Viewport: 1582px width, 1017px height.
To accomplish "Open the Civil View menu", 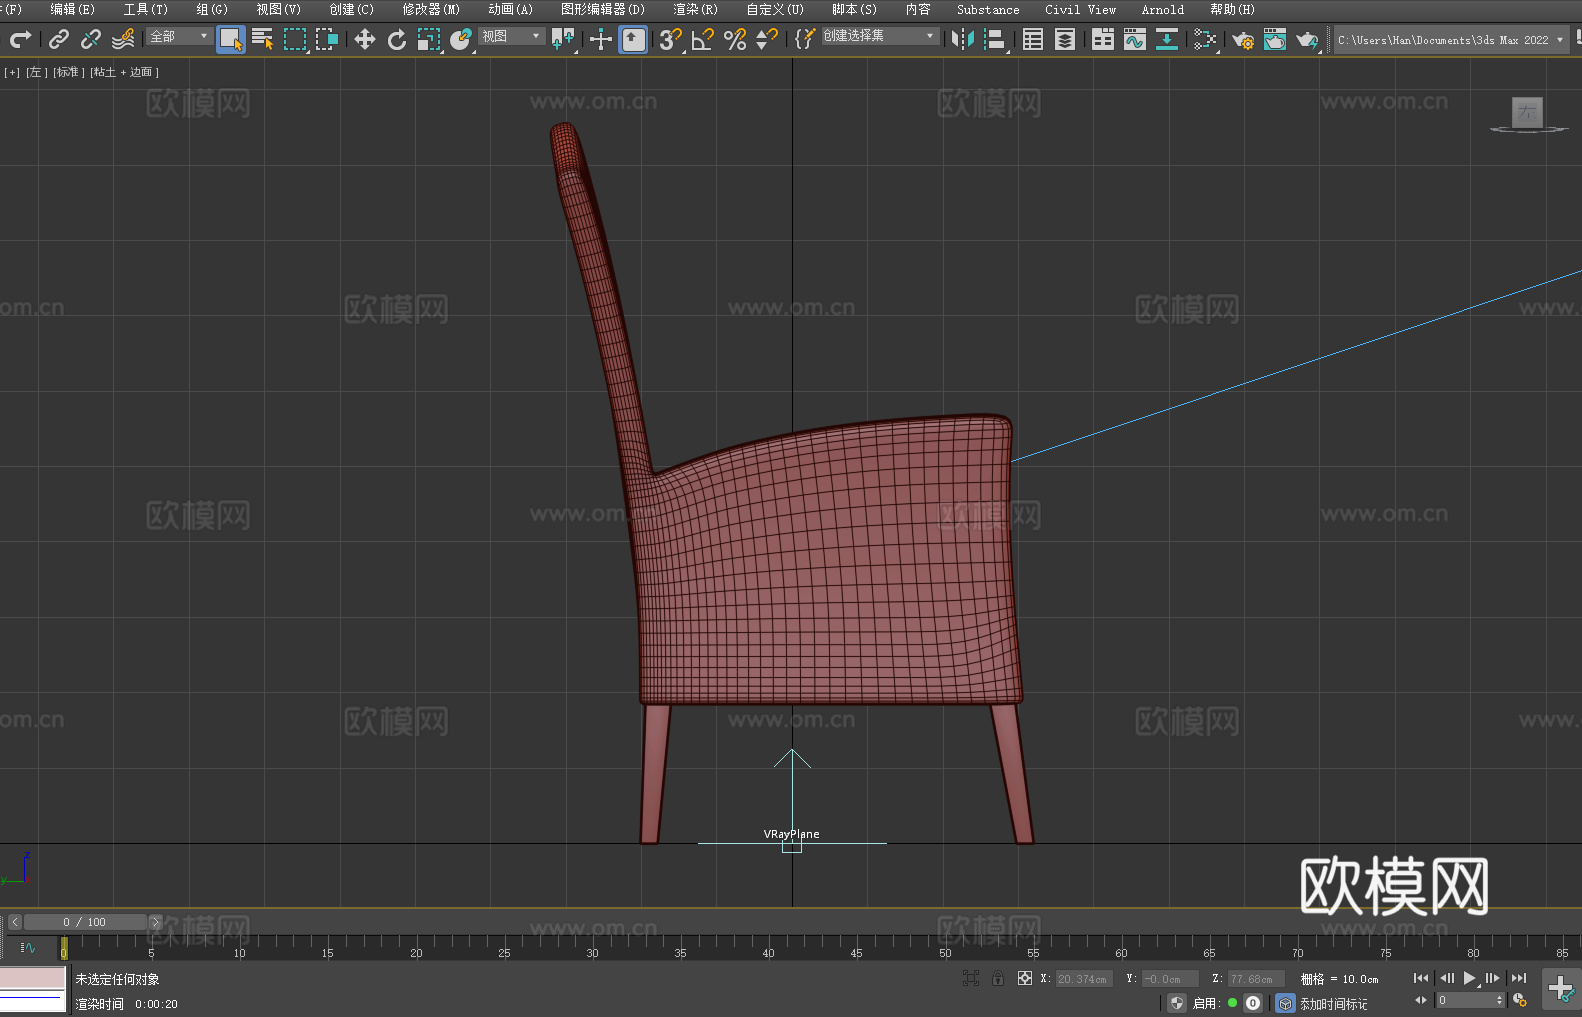I will click(x=1081, y=9).
